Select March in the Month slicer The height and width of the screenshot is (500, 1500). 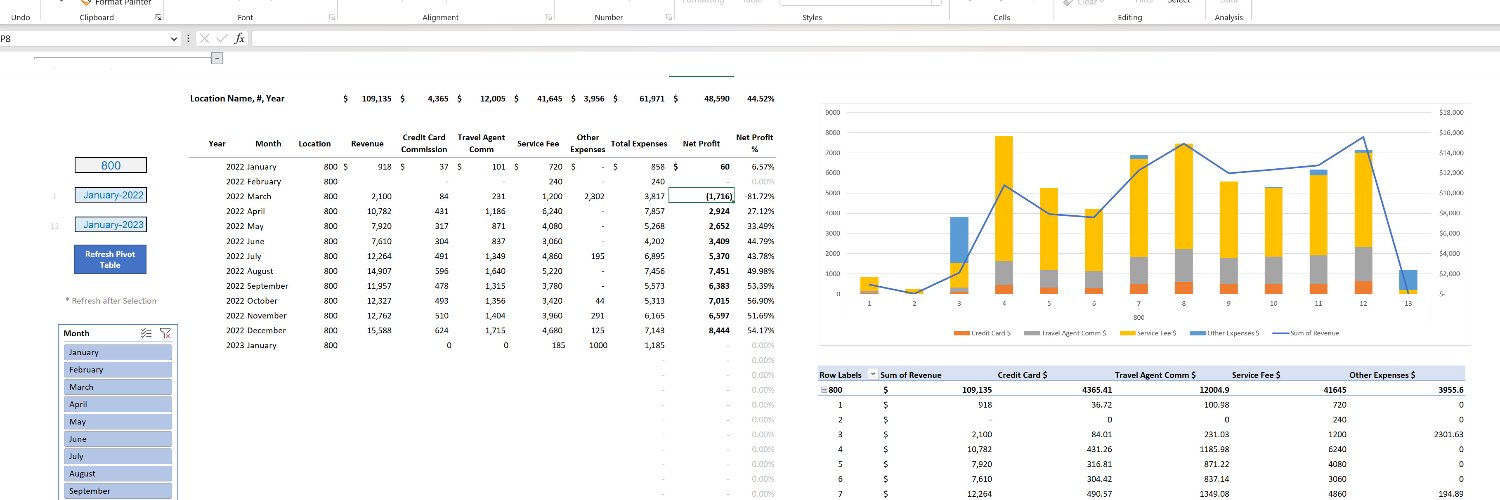click(x=118, y=387)
